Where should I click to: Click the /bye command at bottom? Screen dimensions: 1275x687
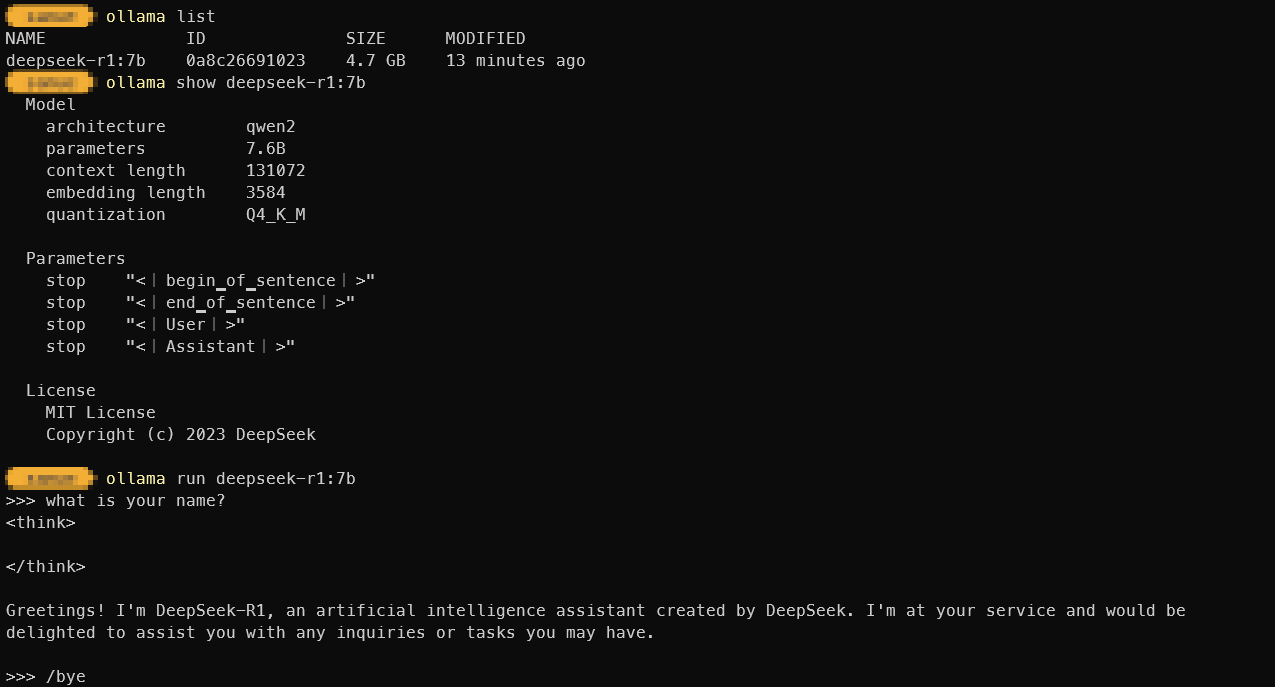pos(65,676)
